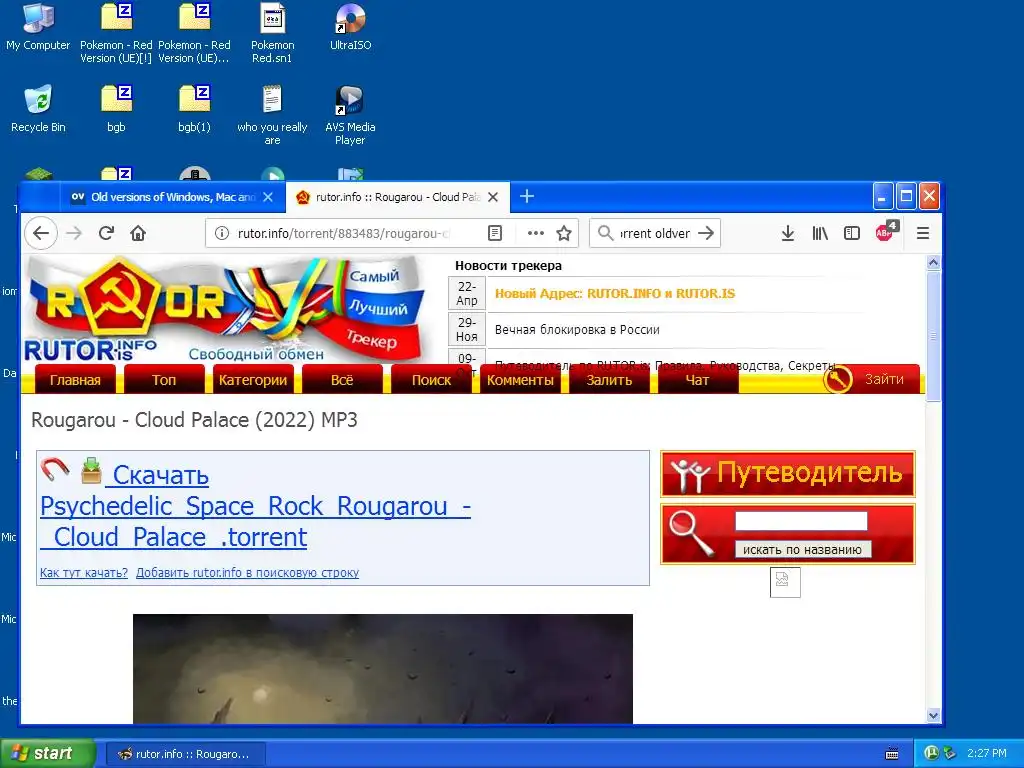Open 'Как тут качать?' help link
1024x768 pixels.
pyautogui.click(x=84, y=573)
